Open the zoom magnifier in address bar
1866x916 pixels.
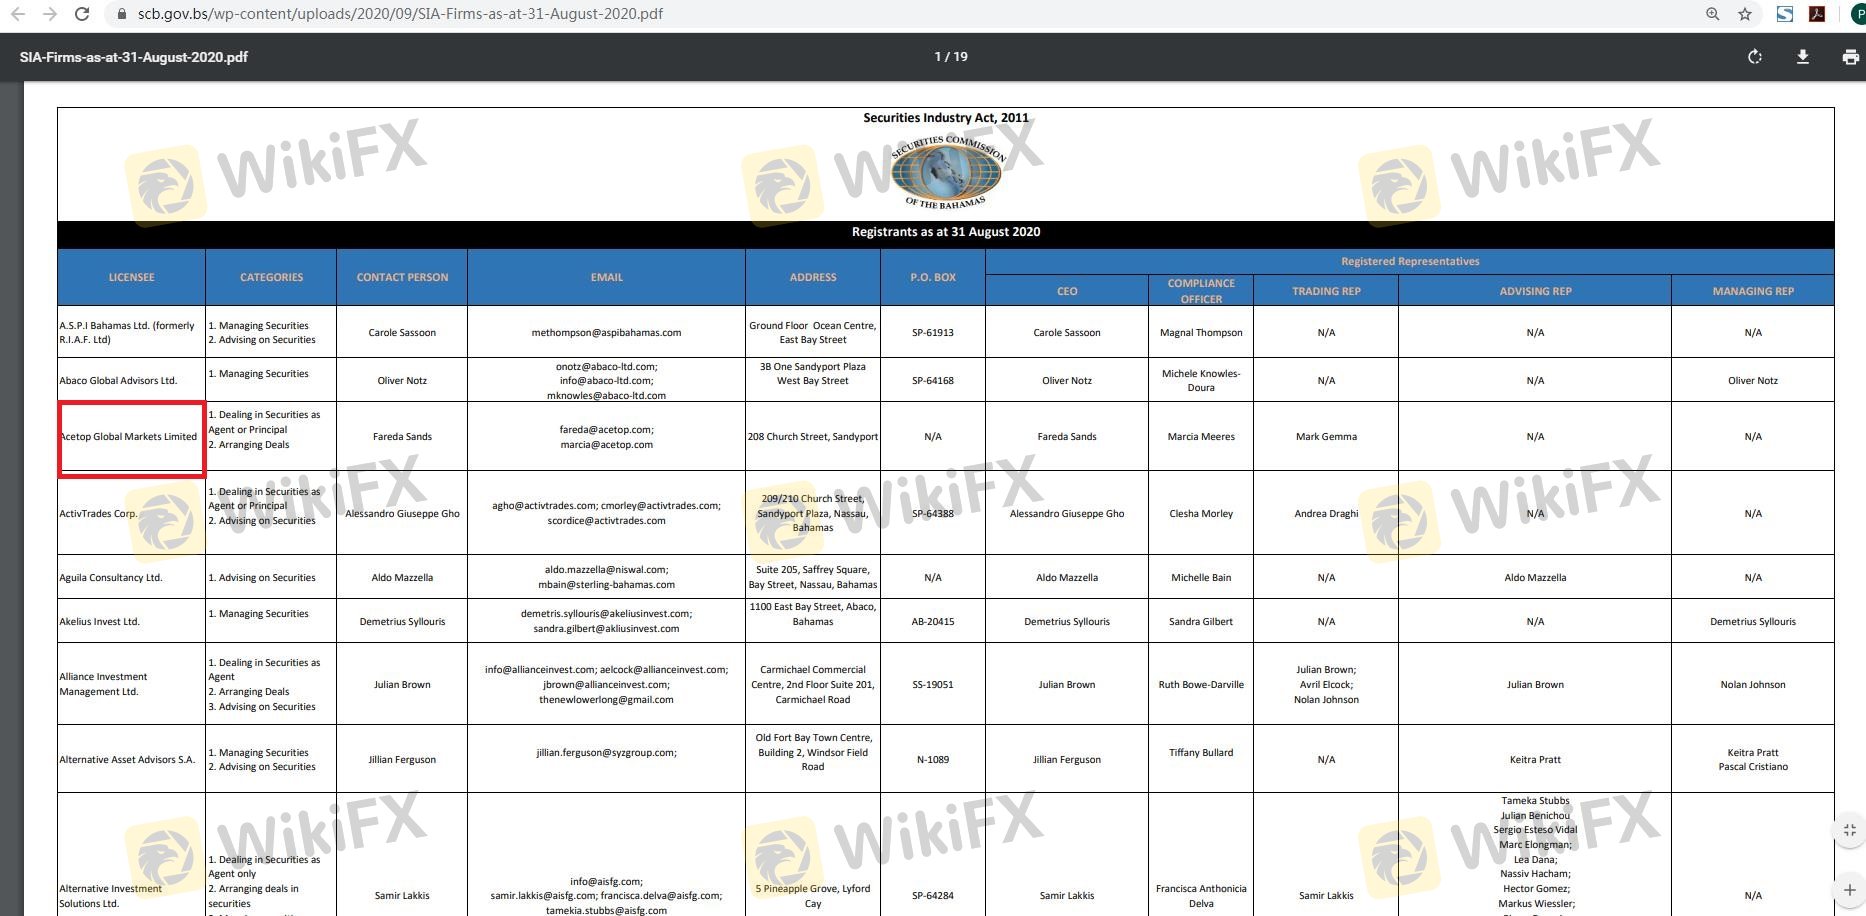pos(1713,14)
